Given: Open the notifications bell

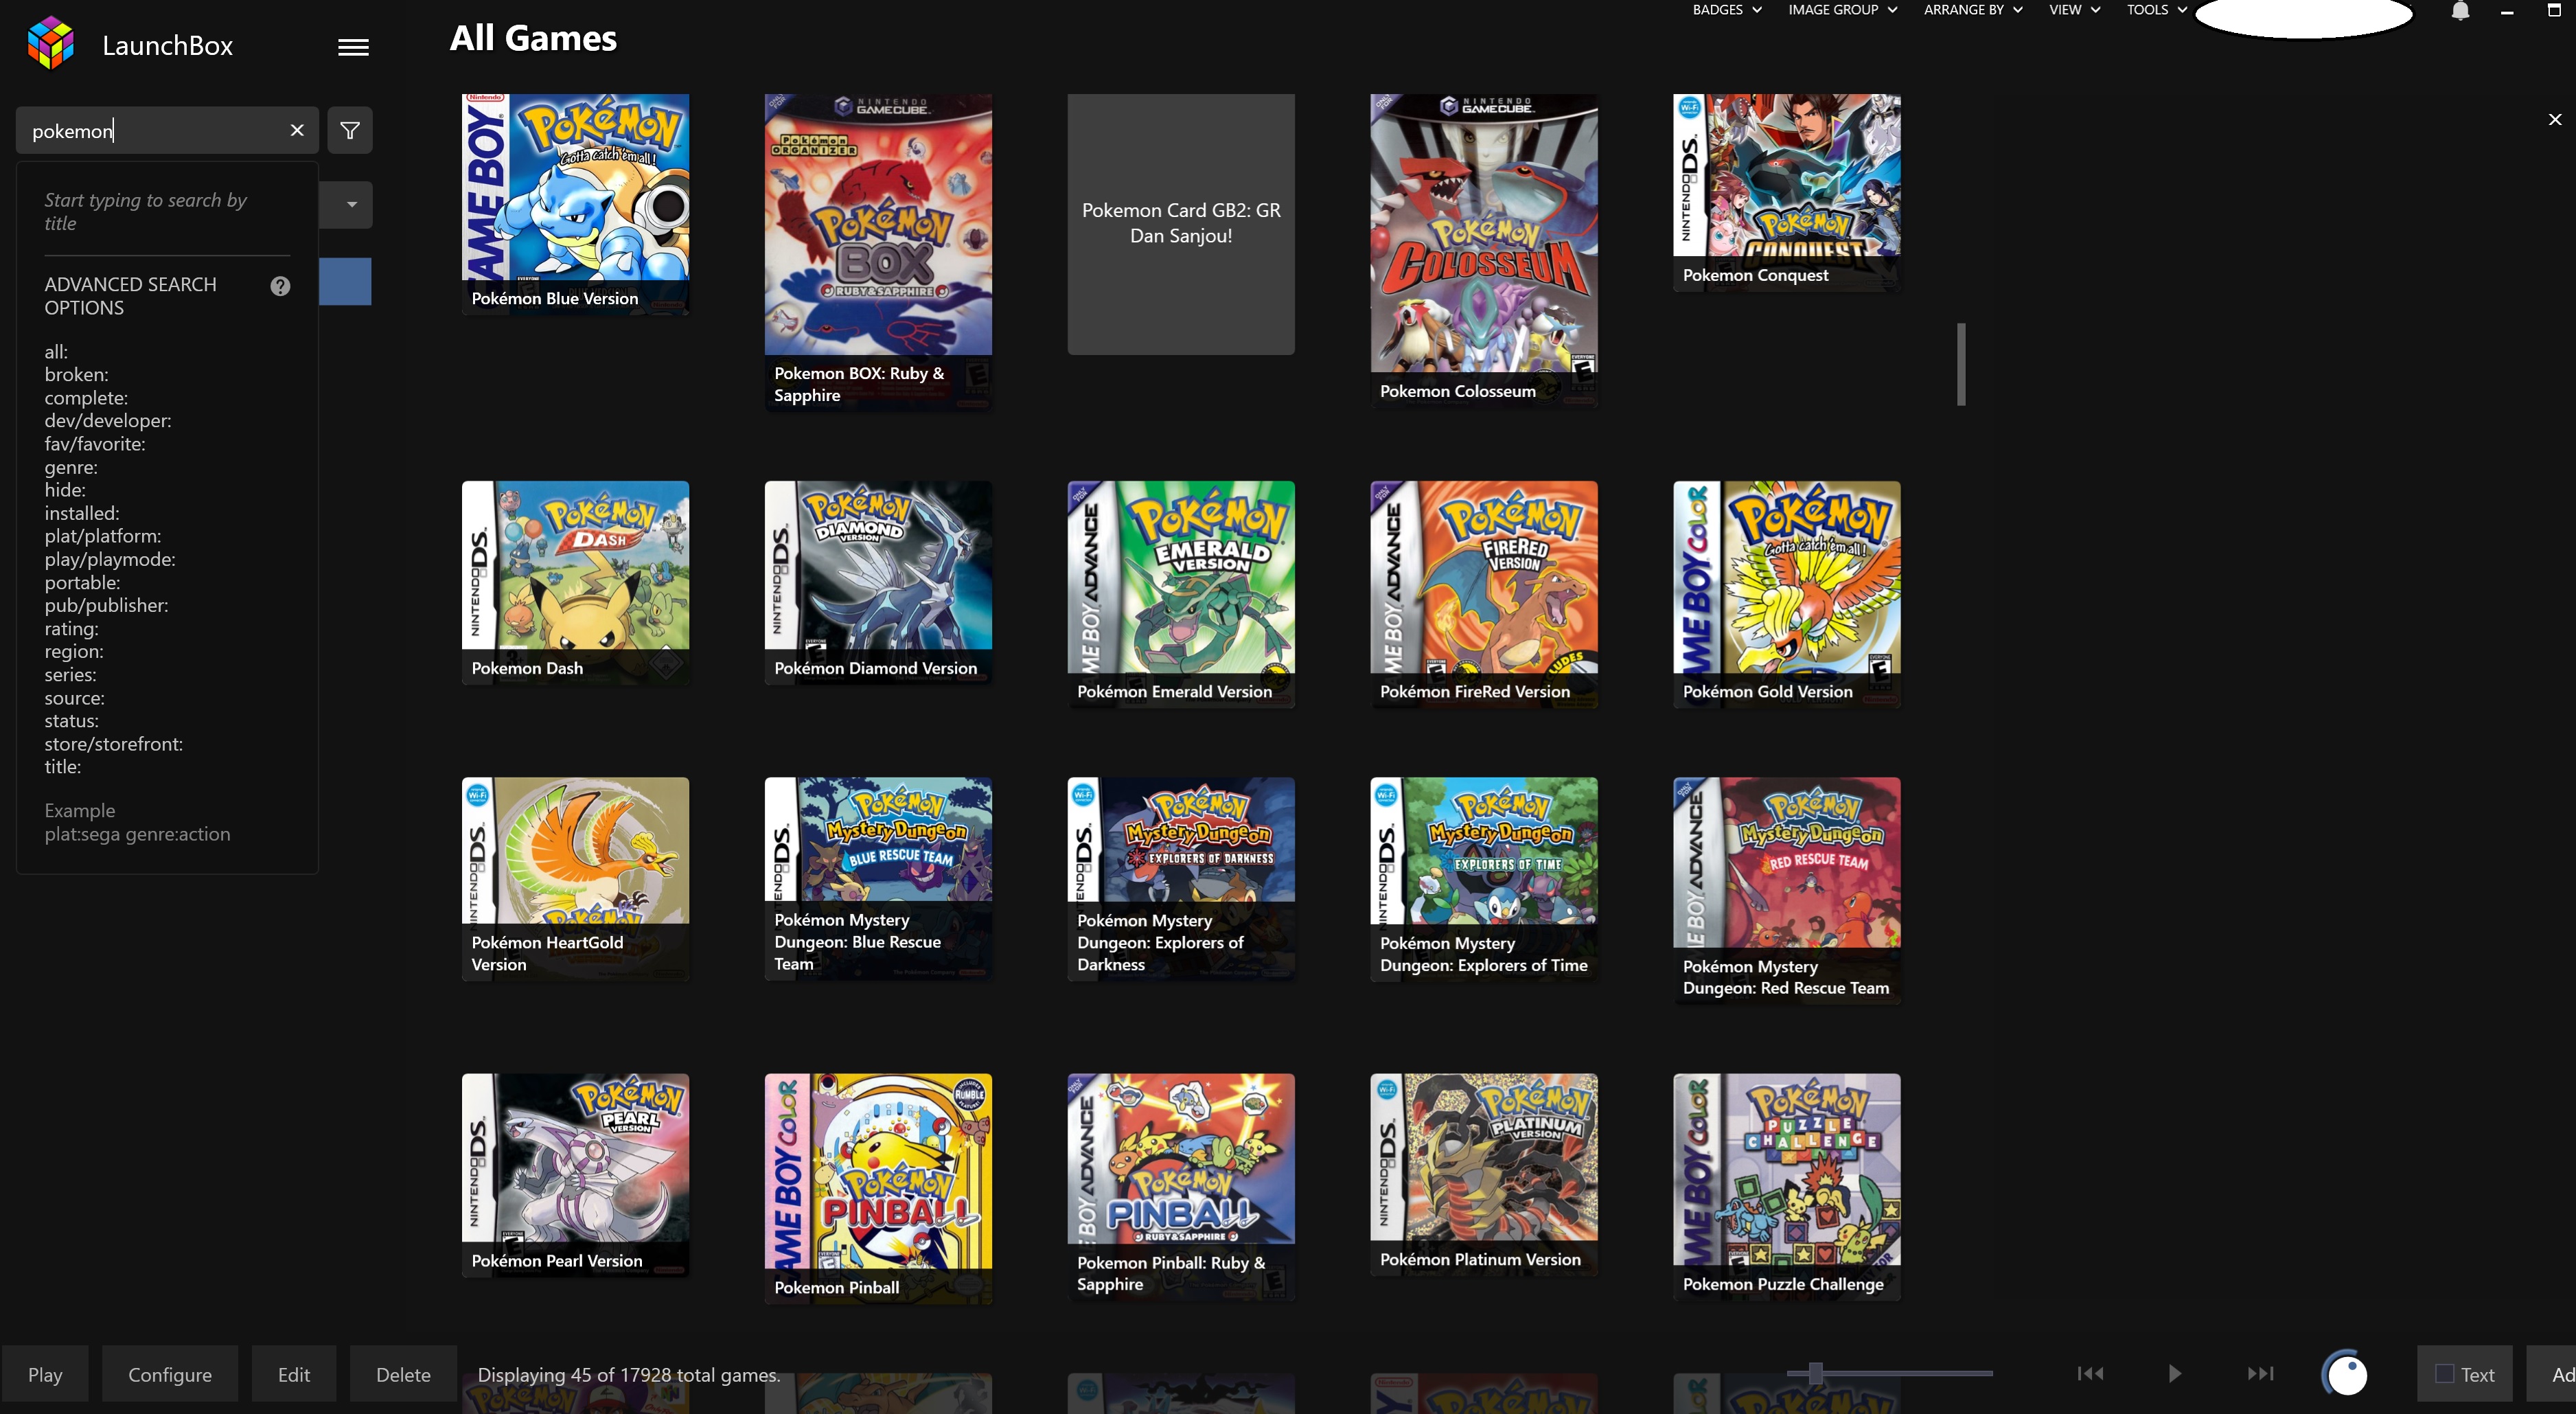Looking at the screenshot, I should pos(2460,11).
